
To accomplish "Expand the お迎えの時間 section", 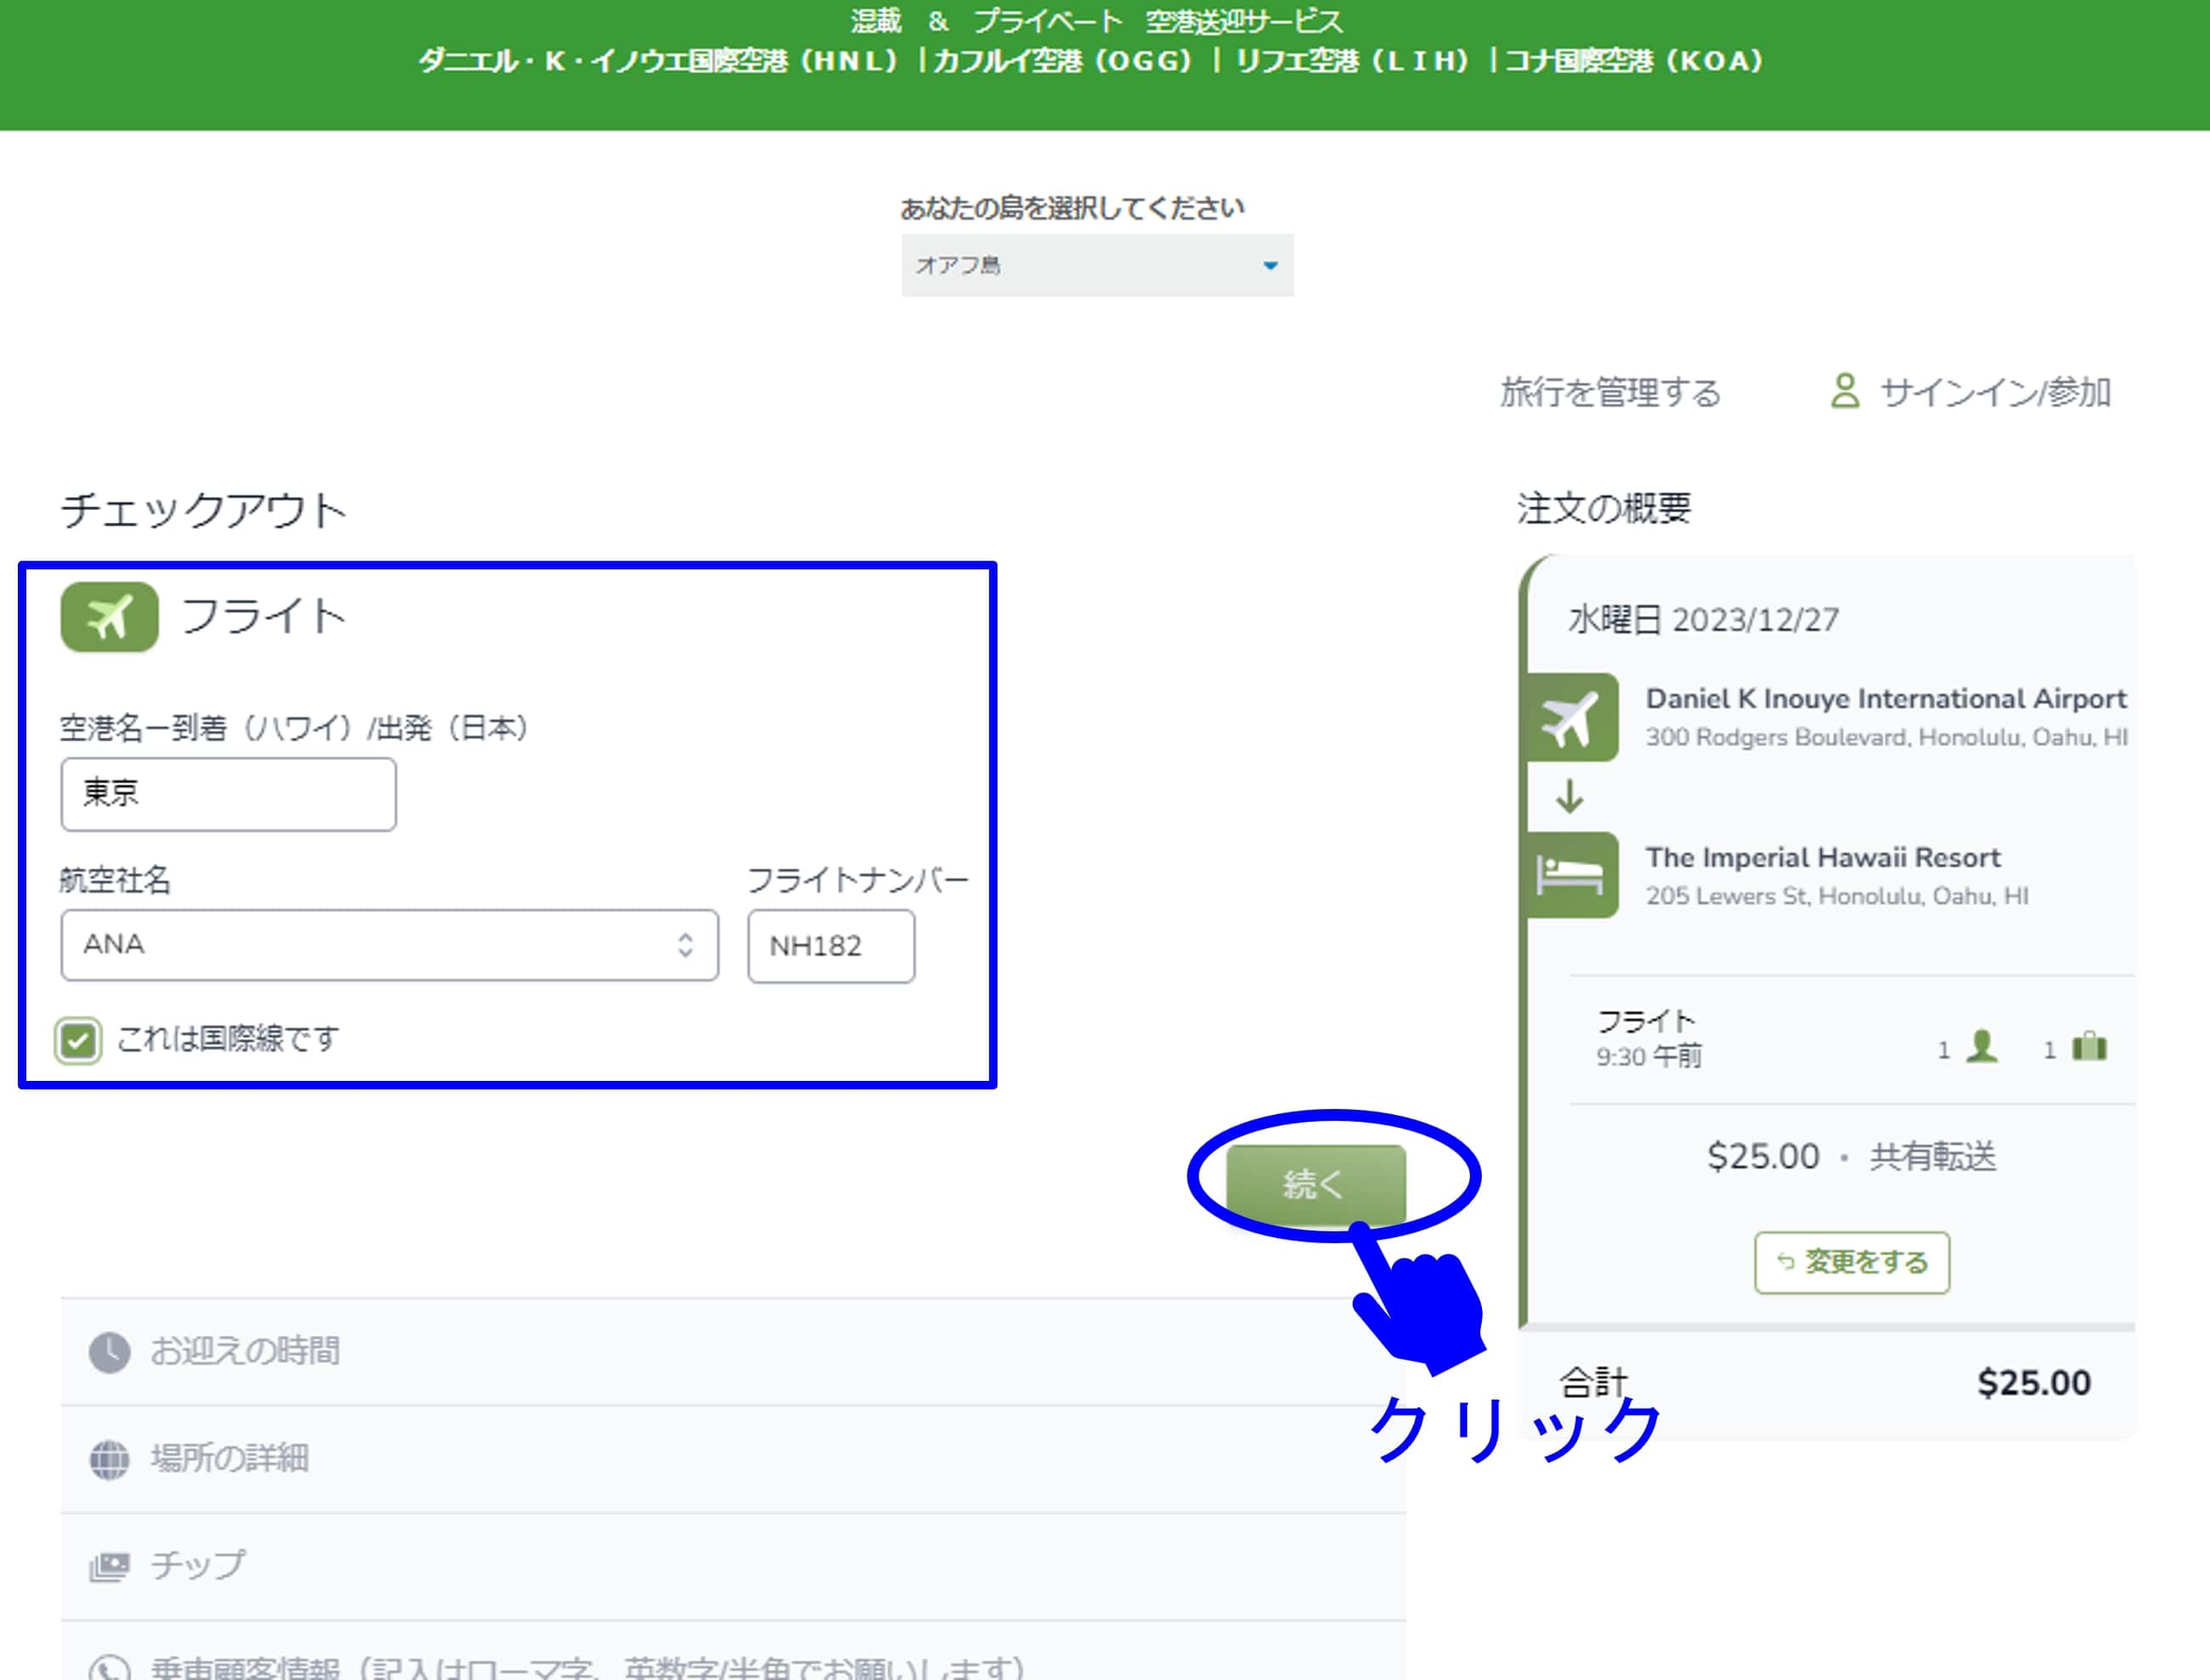I will click(x=733, y=1352).
